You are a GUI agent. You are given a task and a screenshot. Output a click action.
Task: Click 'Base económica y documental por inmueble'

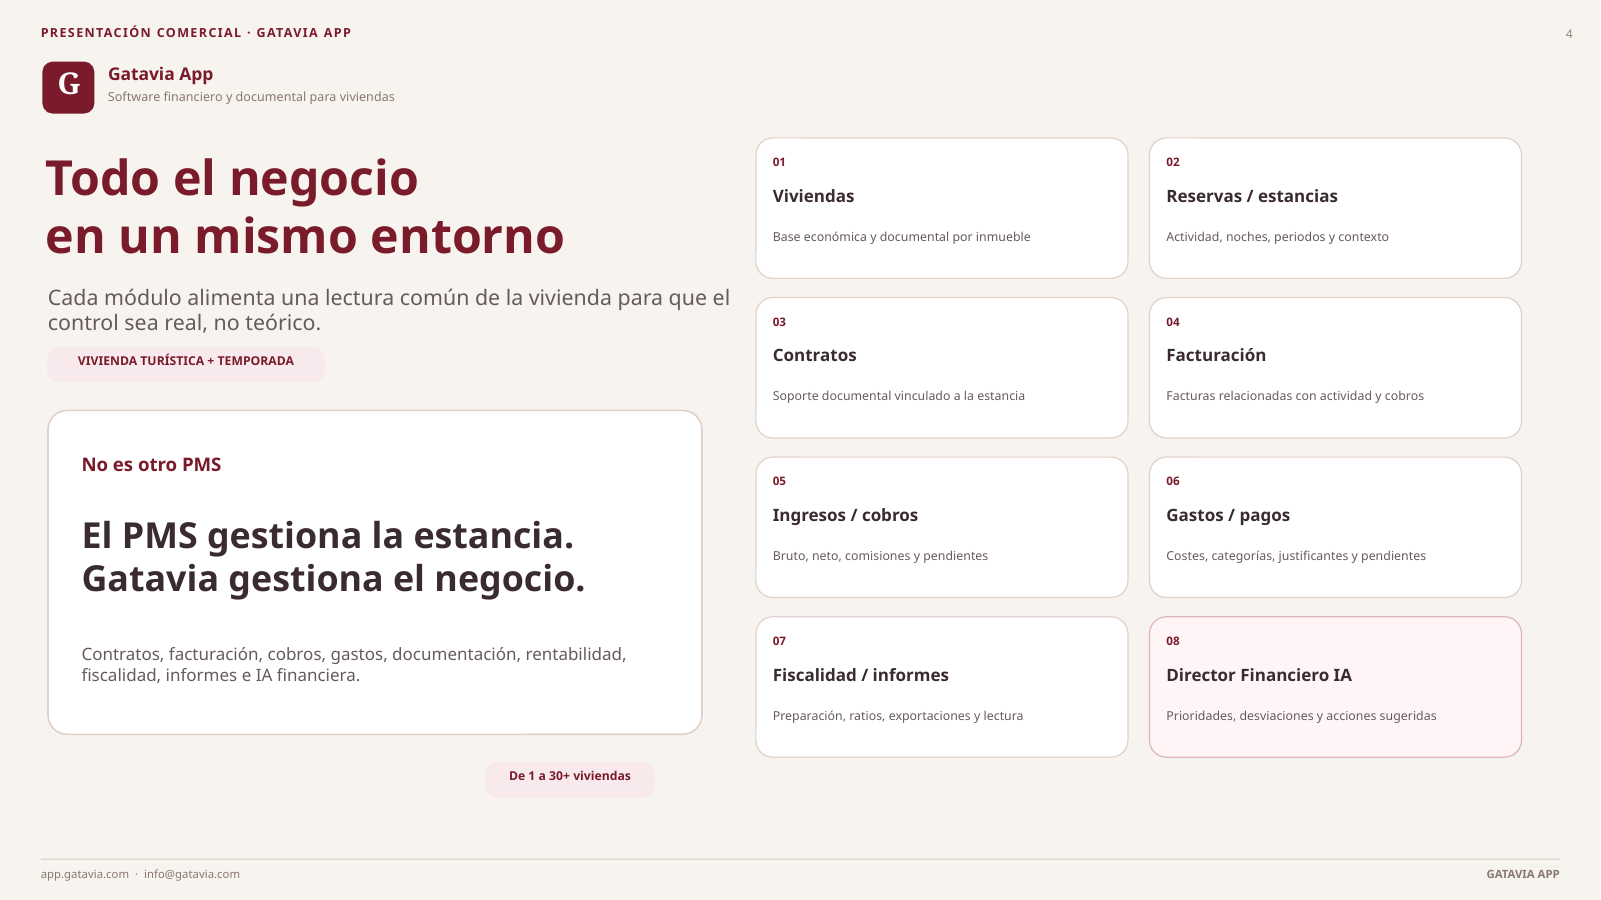(x=901, y=237)
